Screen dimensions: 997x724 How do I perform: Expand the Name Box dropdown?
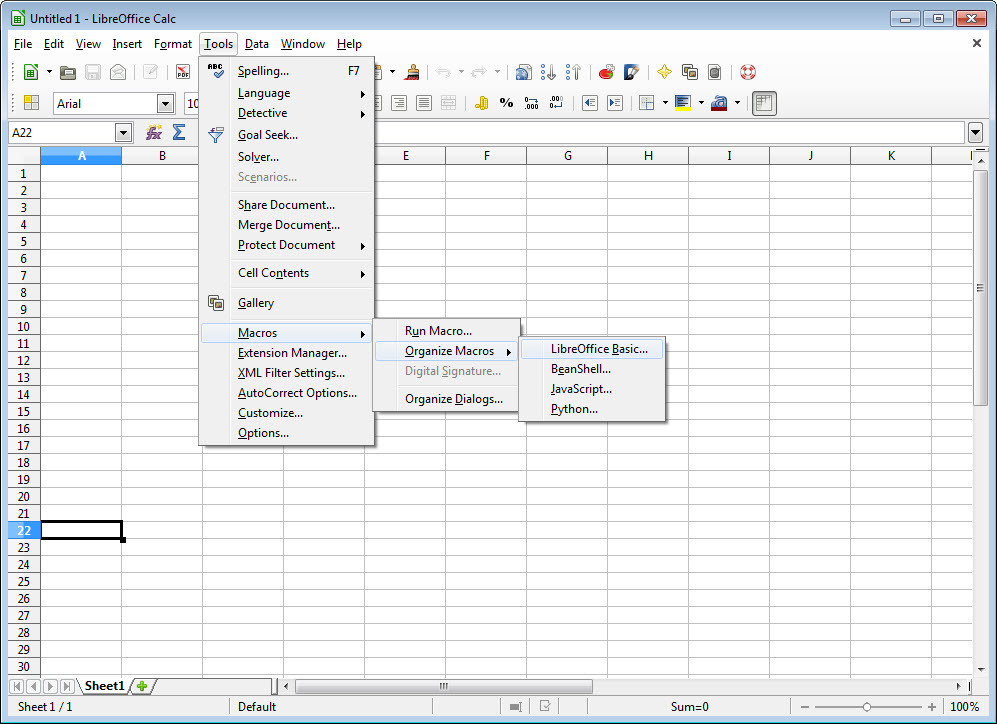(x=123, y=133)
